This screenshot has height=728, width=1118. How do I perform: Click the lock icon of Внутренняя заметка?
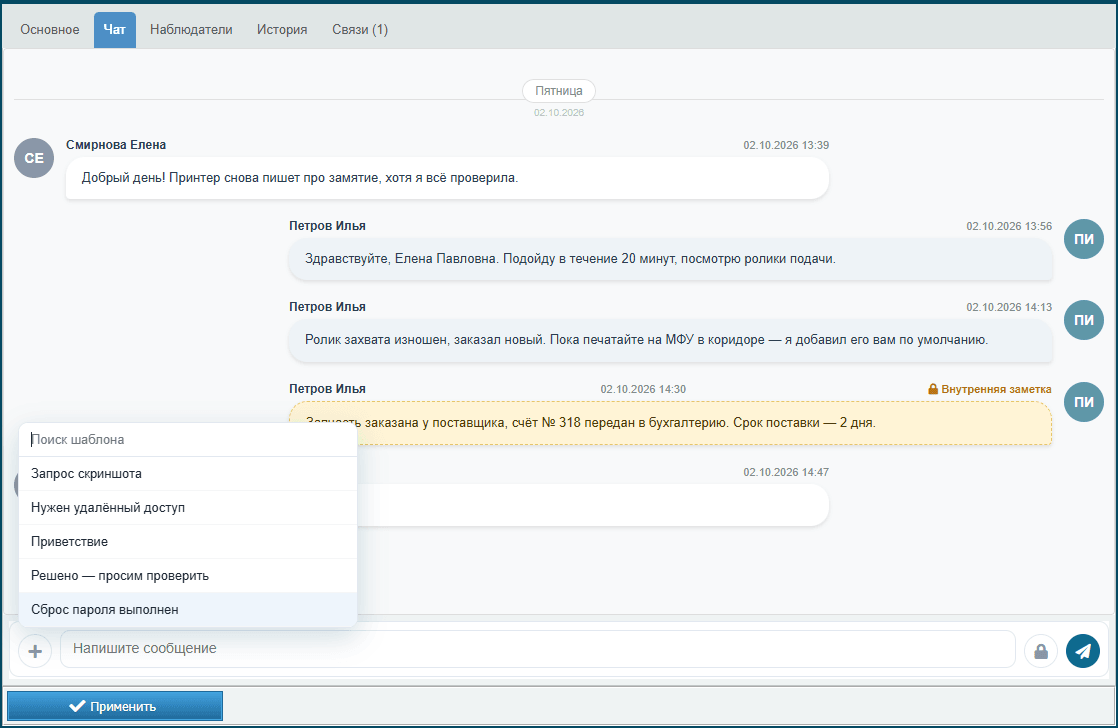point(933,389)
